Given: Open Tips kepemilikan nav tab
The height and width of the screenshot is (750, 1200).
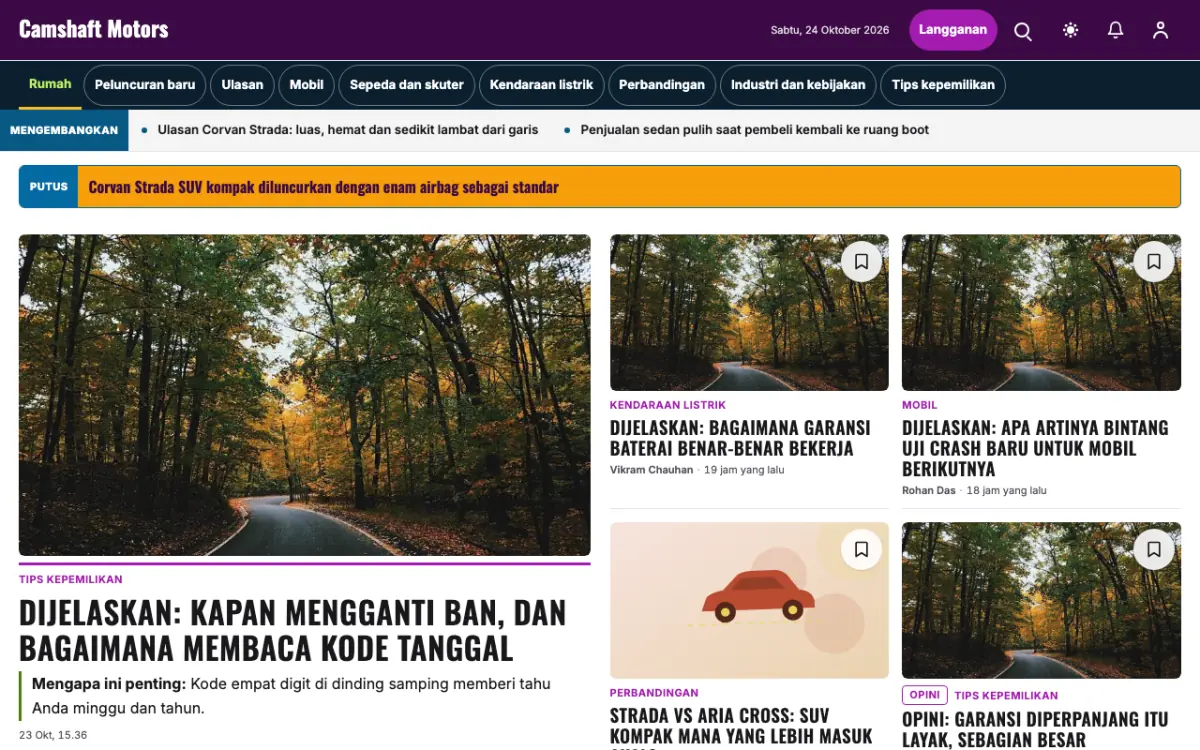Looking at the screenshot, I should coord(943,85).
